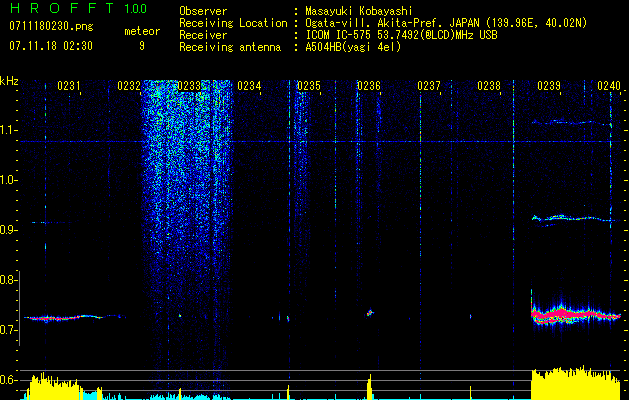Click the 0237 time marker

[x=429, y=86]
